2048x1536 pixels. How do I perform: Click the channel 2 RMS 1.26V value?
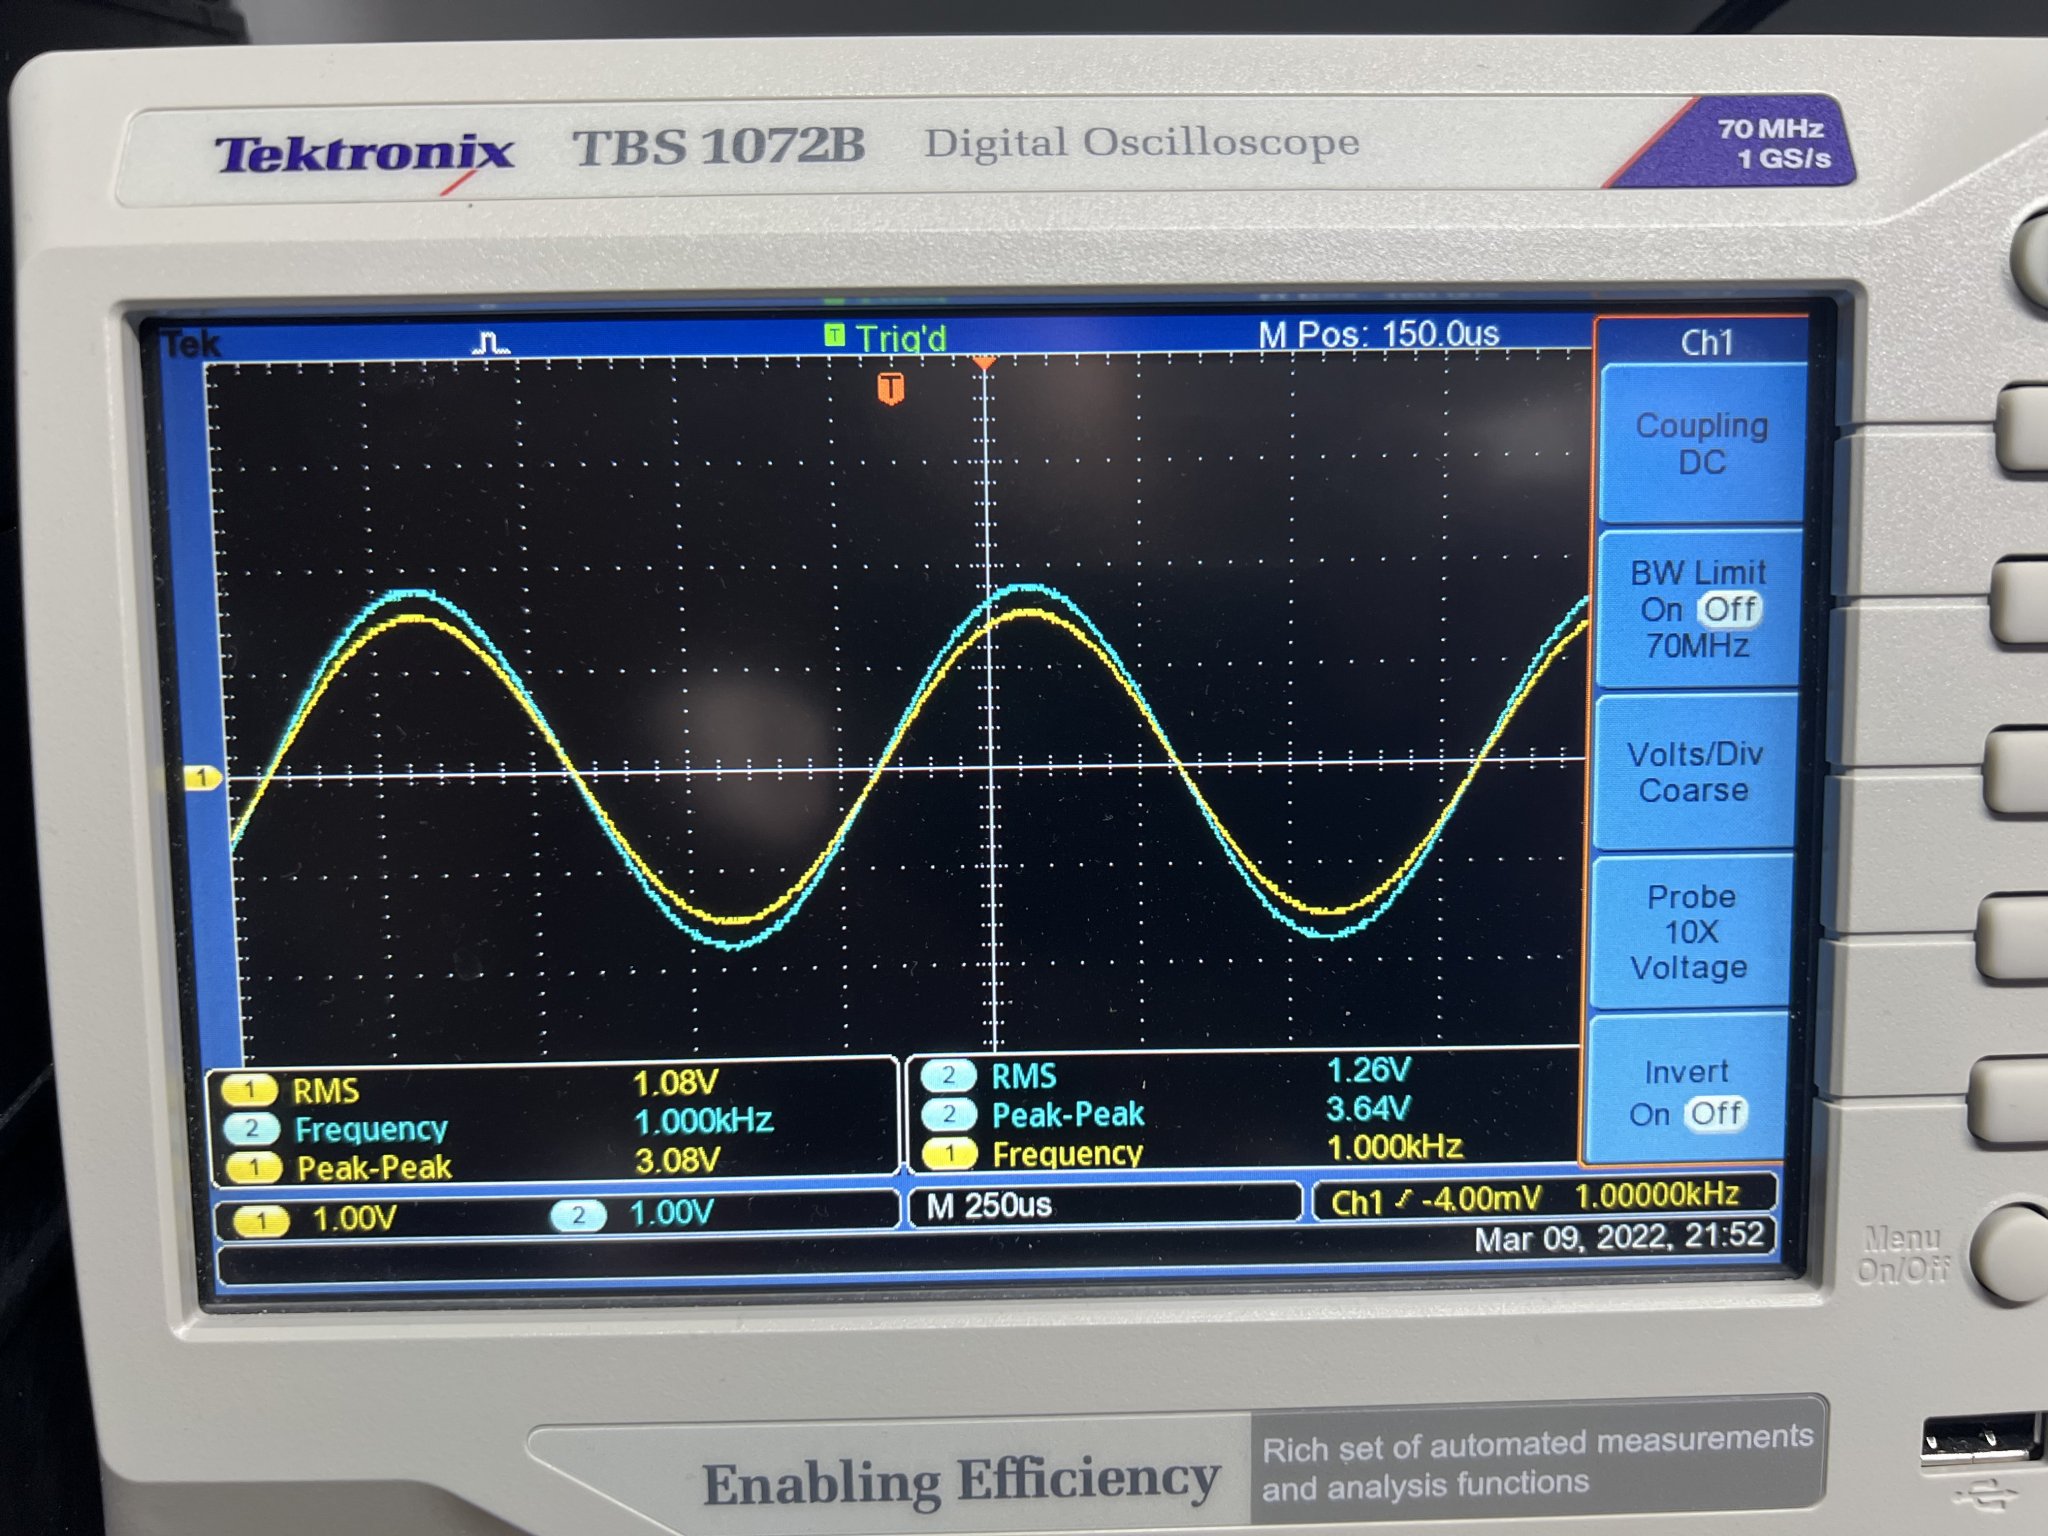pyautogui.click(x=1368, y=1070)
